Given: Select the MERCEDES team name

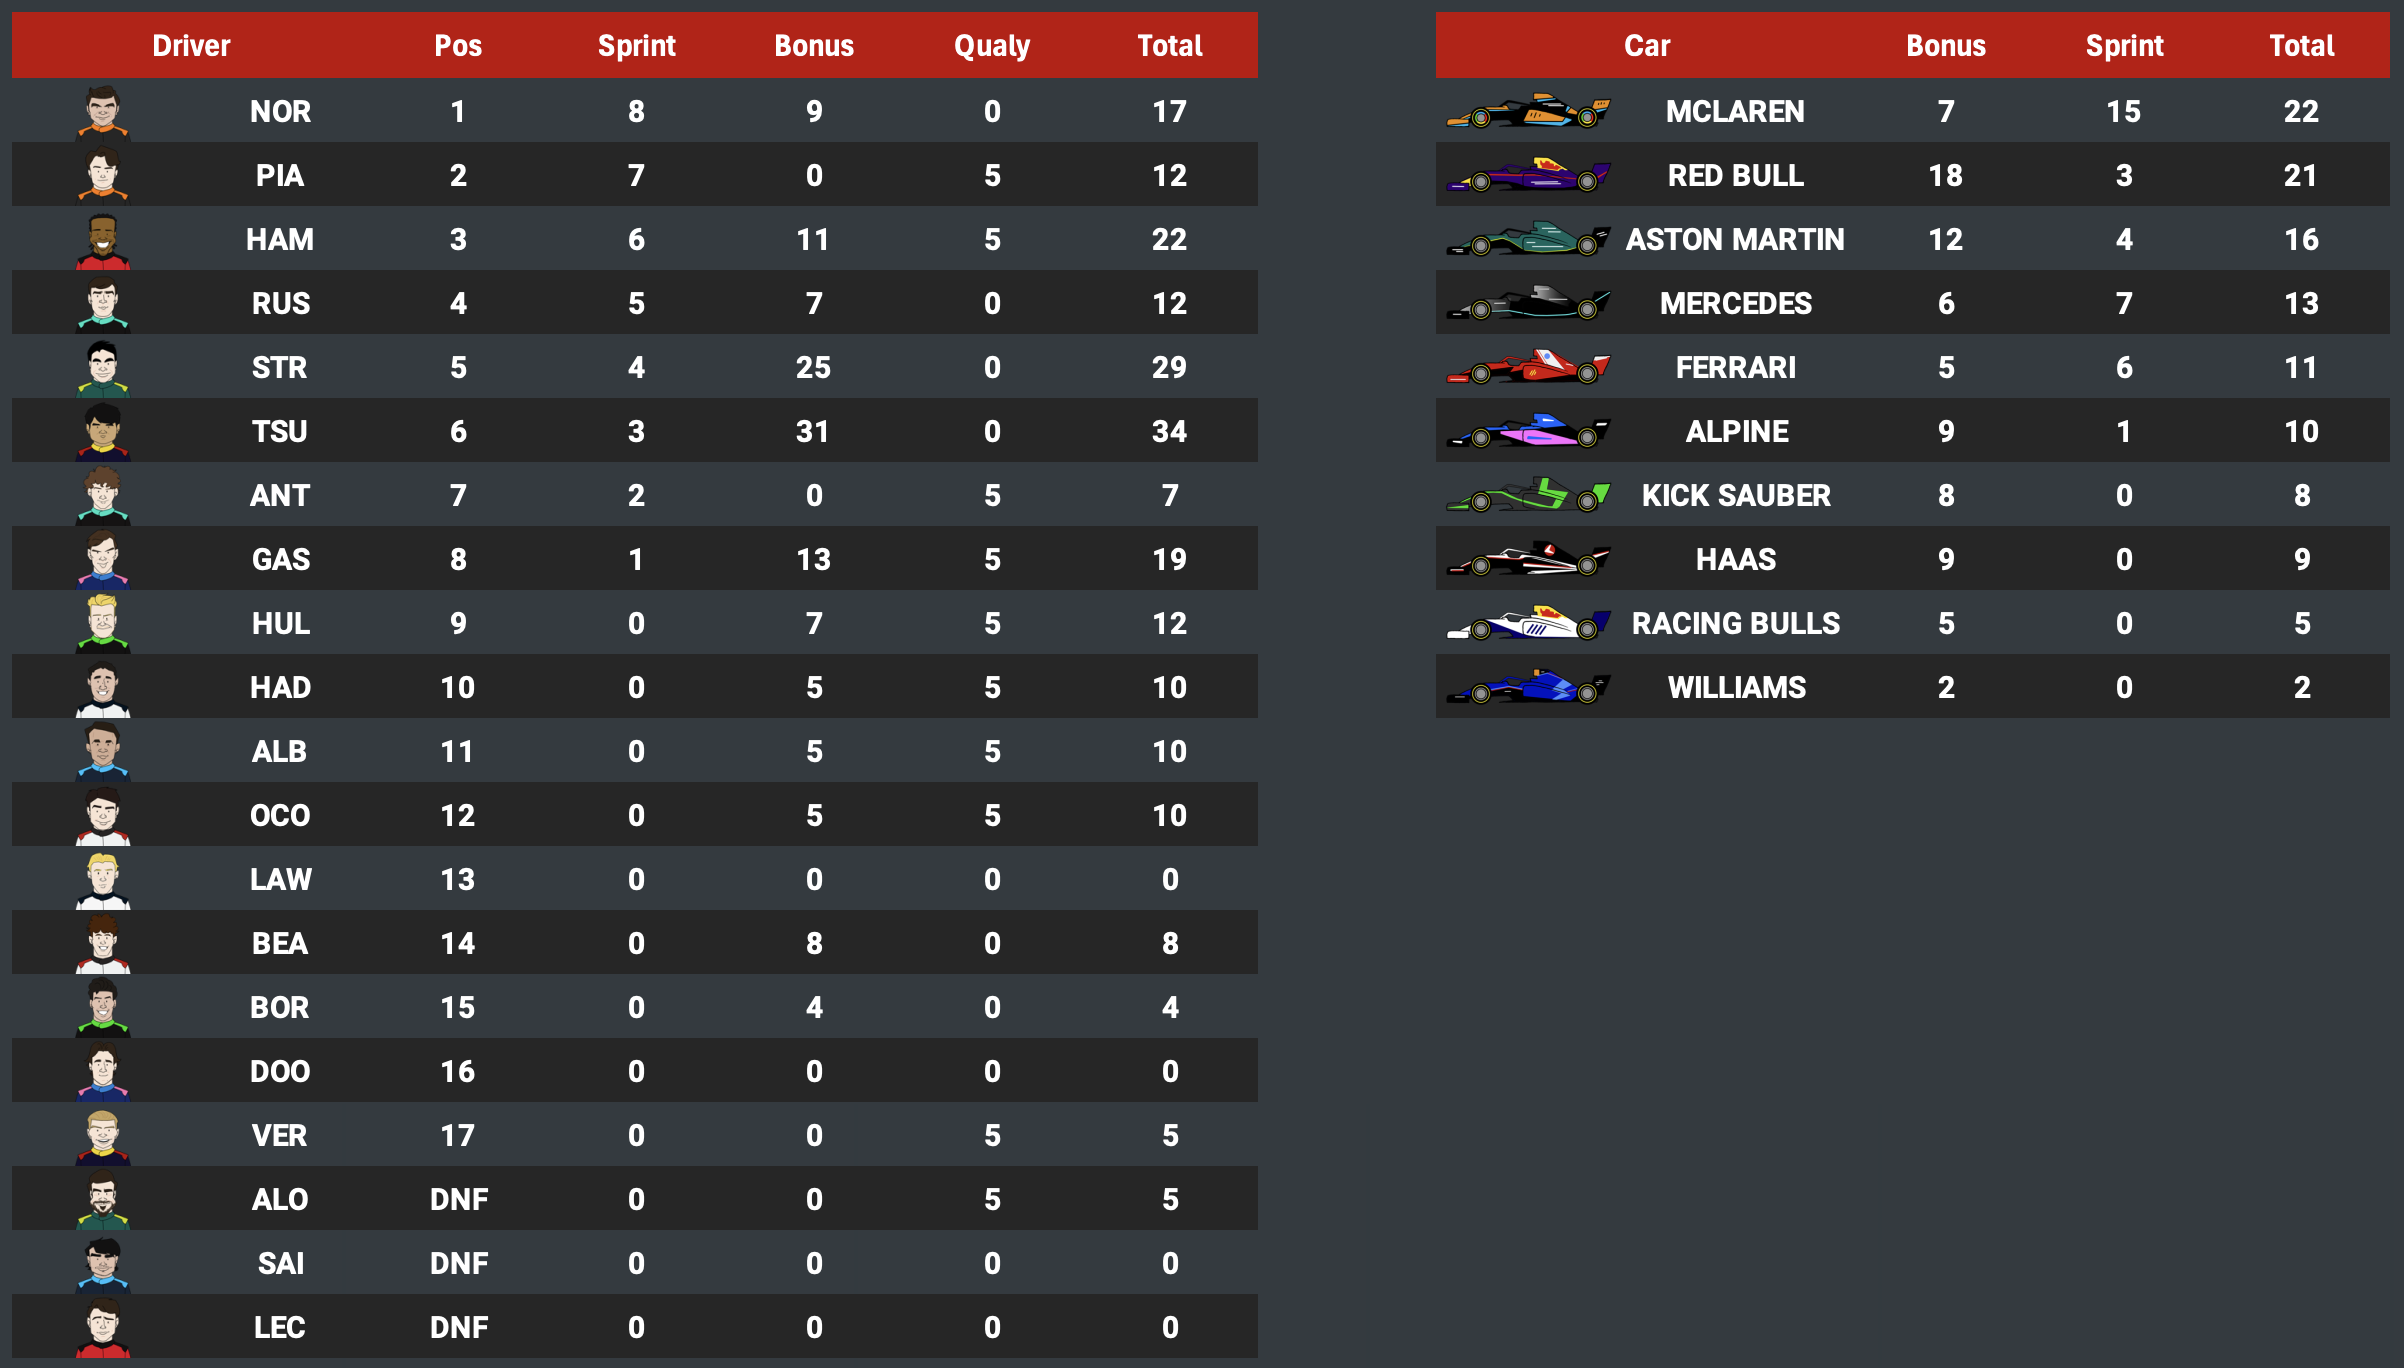Looking at the screenshot, I should [1736, 303].
